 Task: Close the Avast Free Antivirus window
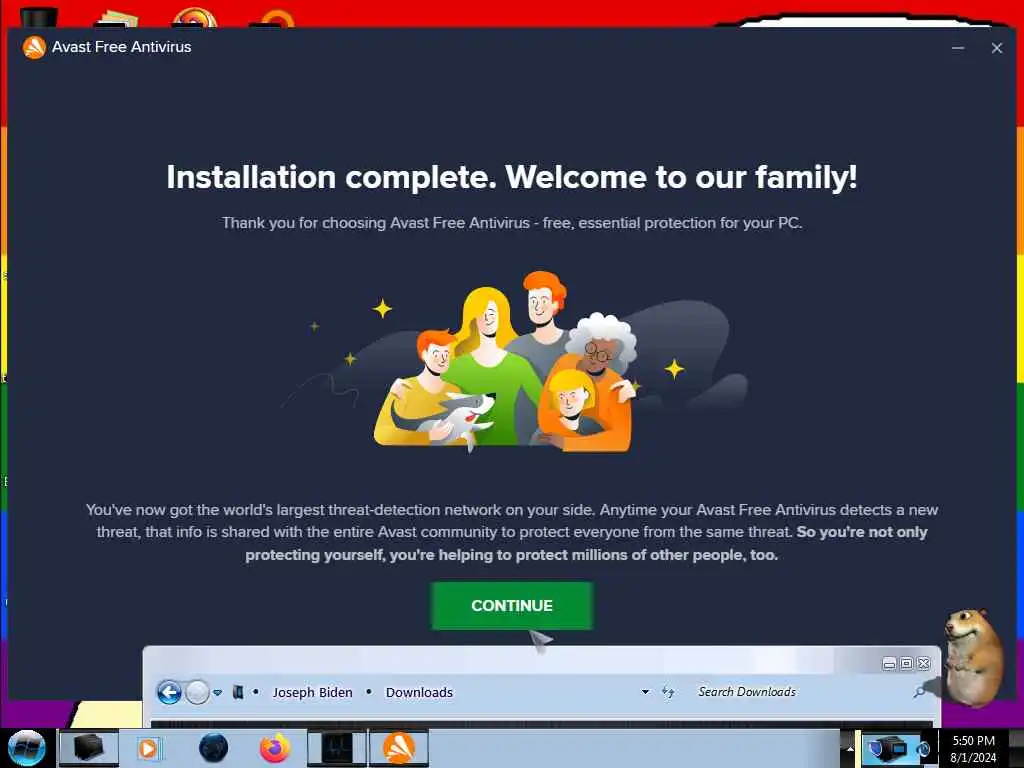997,48
